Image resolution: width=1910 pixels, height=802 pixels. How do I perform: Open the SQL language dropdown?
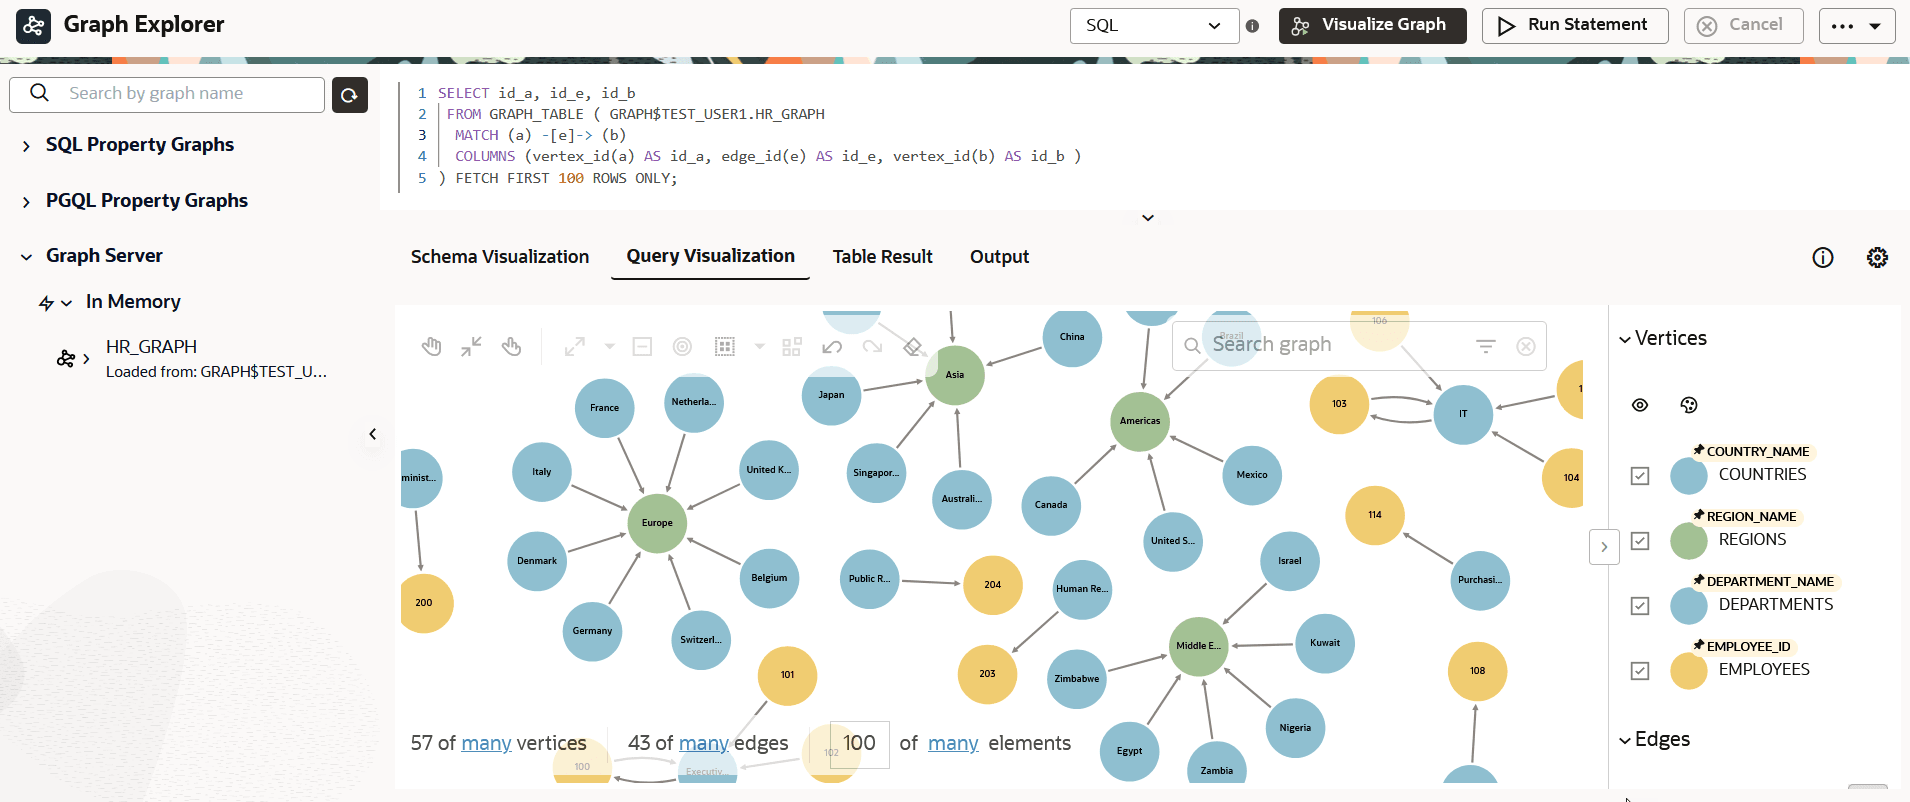pyautogui.click(x=1155, y=26)
